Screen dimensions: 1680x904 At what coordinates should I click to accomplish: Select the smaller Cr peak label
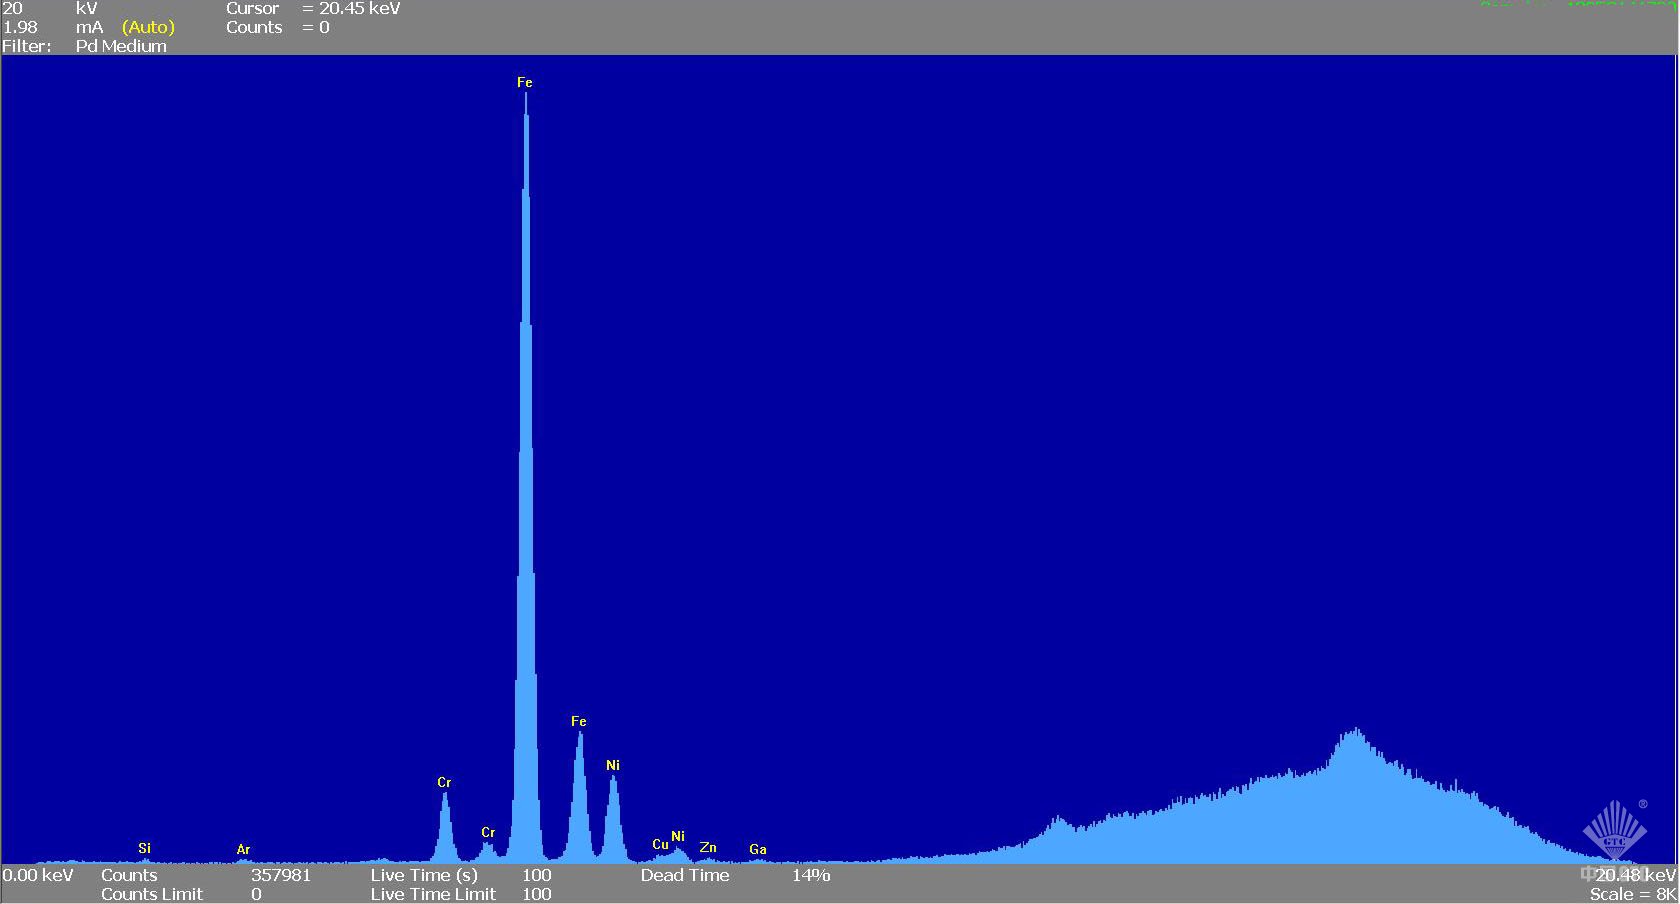pyautogui.click(x=488, y=832)
